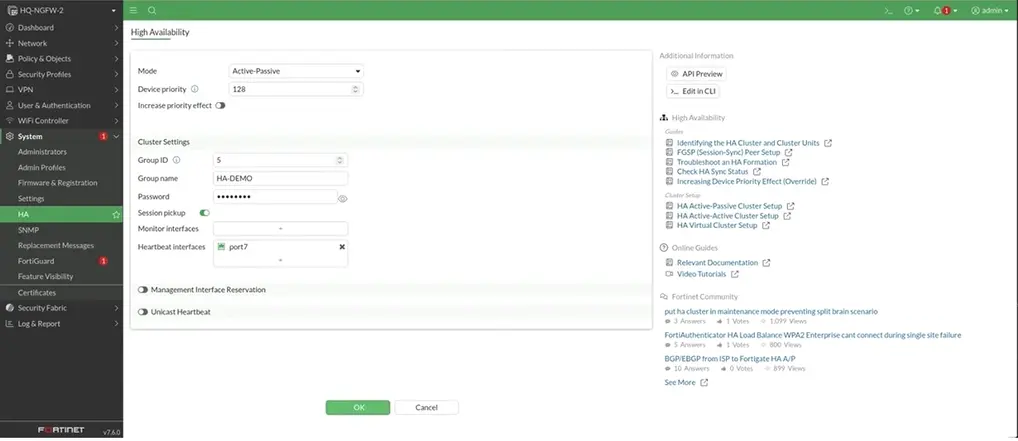Click the Device priority stepper arrows
The image size is (1018, 441).
(355, 90)
